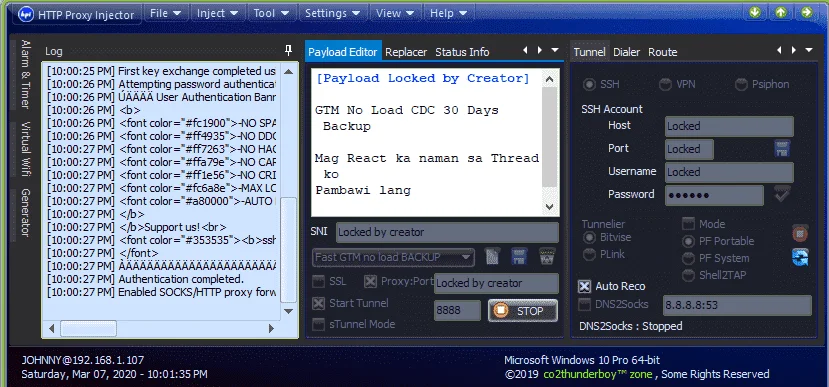Click the log vertical scrollbar down arrow

[288, 311]
